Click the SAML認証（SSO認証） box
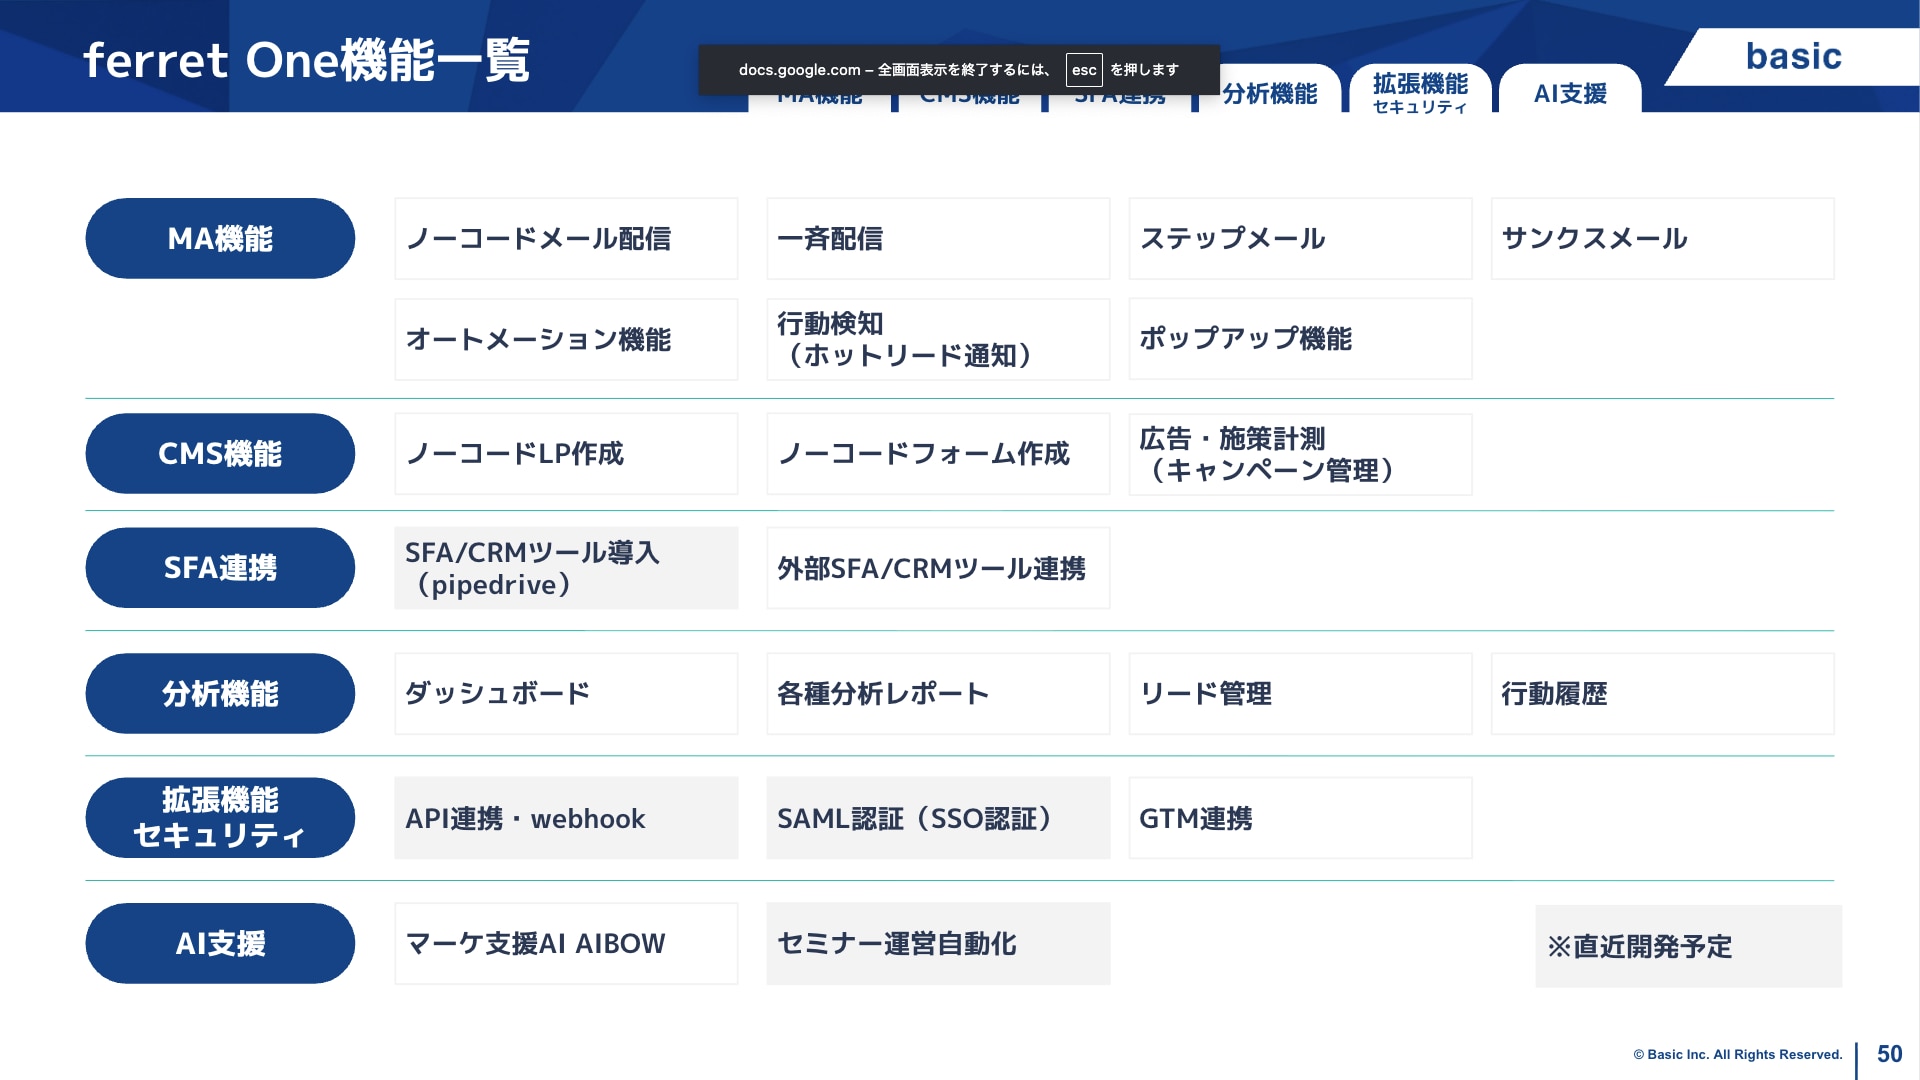 tap(937, 819)
